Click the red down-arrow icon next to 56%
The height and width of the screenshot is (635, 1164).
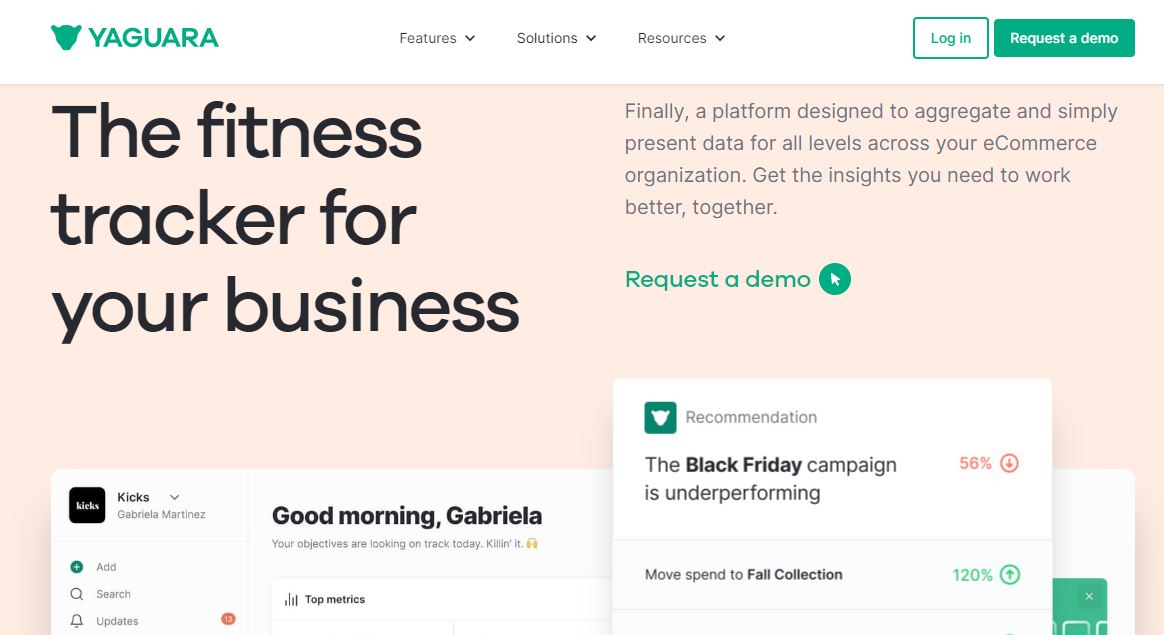[x=1009, y=463]
